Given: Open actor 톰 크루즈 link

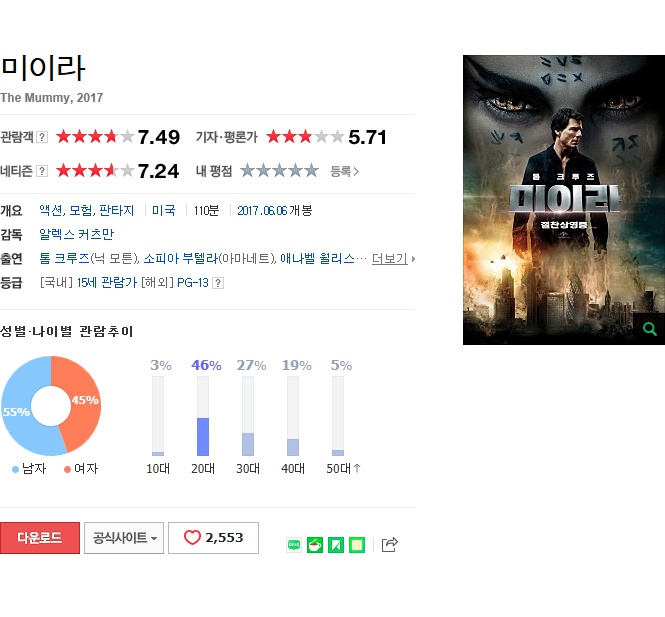Looking at the screenshot, I should click(x=64, y=258).
